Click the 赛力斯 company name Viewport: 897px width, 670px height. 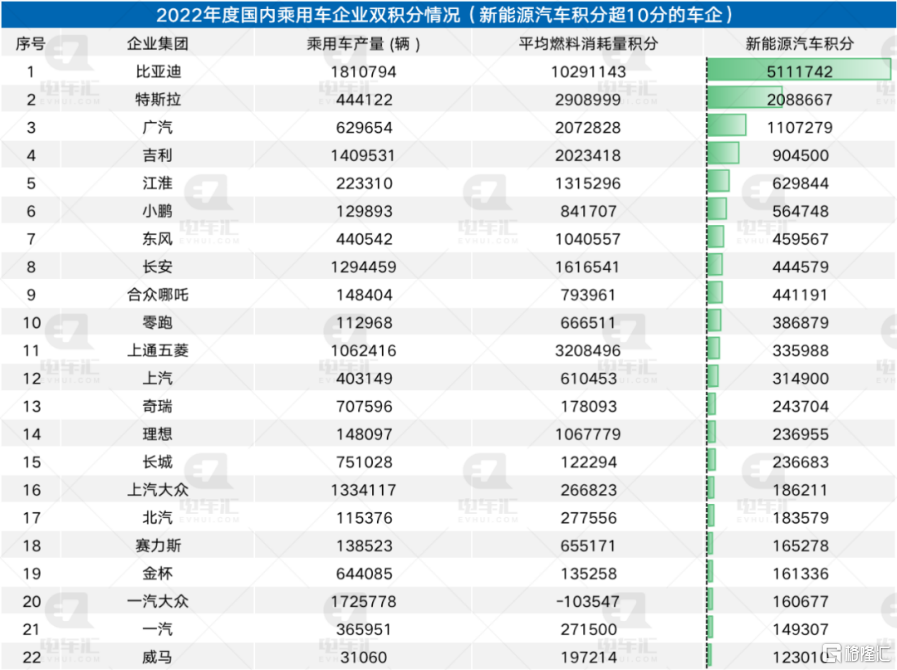[x=158, y=546]
